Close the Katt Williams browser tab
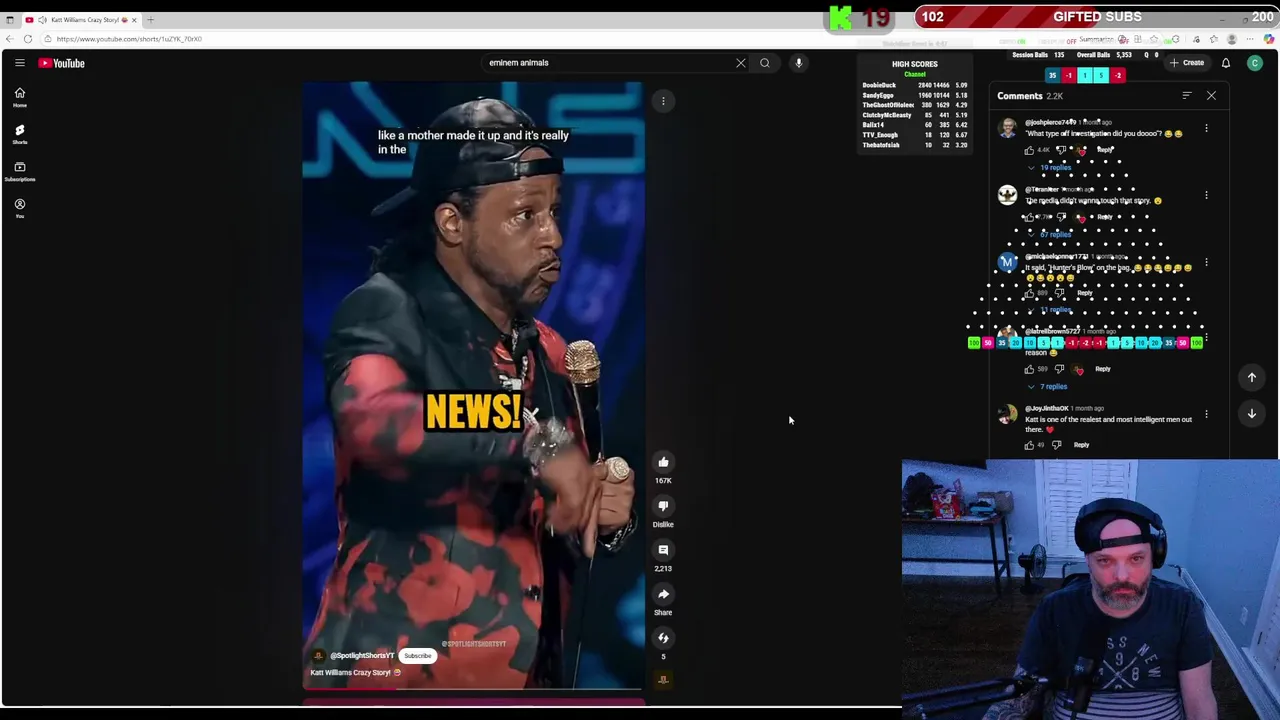The width and height of the screenshot is (1280, 720). [134, 20]
